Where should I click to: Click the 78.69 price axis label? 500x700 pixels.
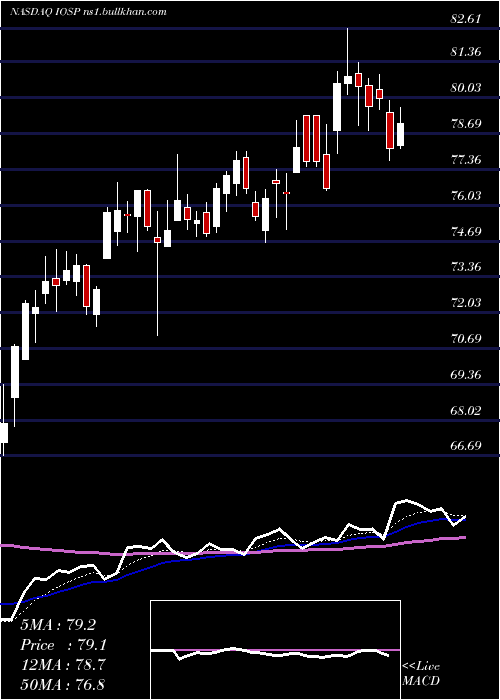coord(466,123)
